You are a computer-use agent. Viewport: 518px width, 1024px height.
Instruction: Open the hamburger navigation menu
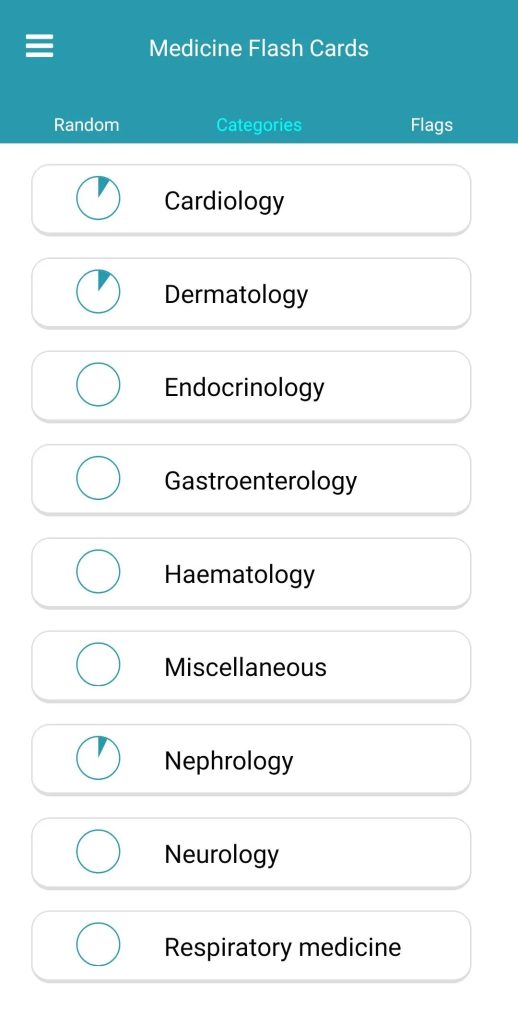(39, 46)
